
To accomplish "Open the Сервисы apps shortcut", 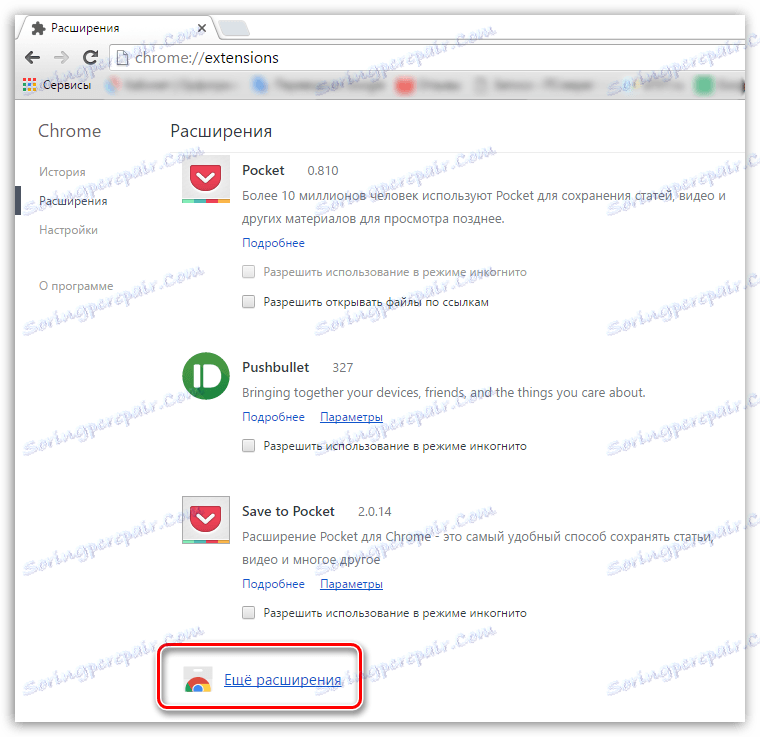I will pos(57,85).
